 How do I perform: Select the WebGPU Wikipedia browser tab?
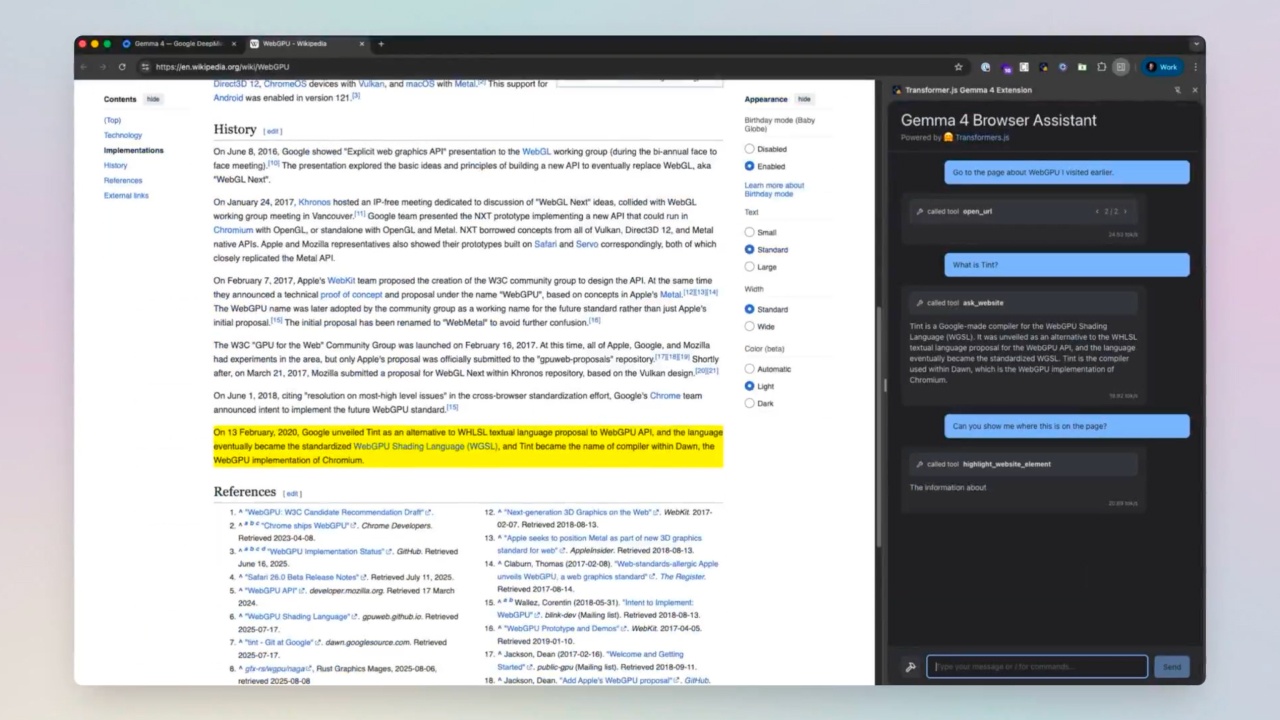pyautogui.click(x=294, y=43)
